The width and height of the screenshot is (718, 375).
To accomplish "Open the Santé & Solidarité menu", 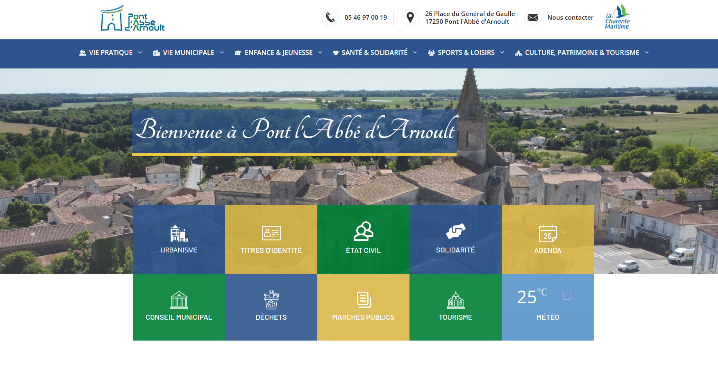I will tap(375, 53).
